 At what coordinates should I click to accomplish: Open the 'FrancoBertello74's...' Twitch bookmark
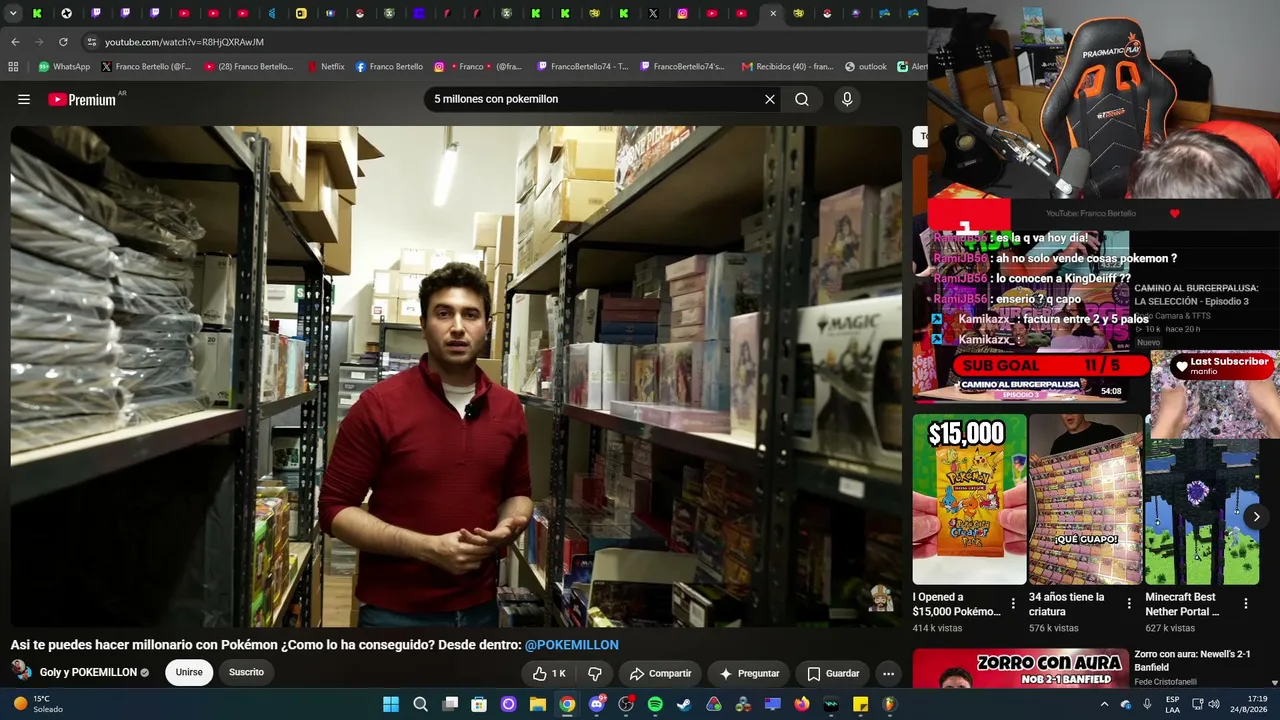tap(682, 67)
